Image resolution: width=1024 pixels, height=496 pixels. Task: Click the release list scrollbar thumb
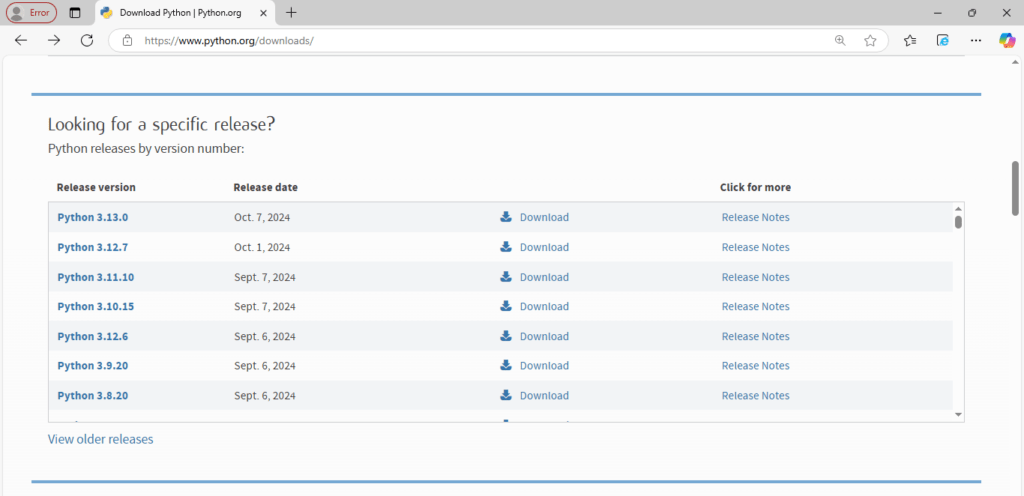pos(958,222)
